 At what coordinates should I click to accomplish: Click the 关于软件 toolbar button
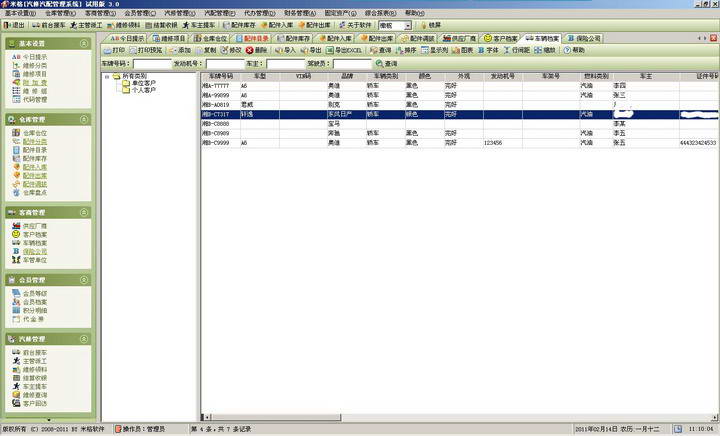355,25
